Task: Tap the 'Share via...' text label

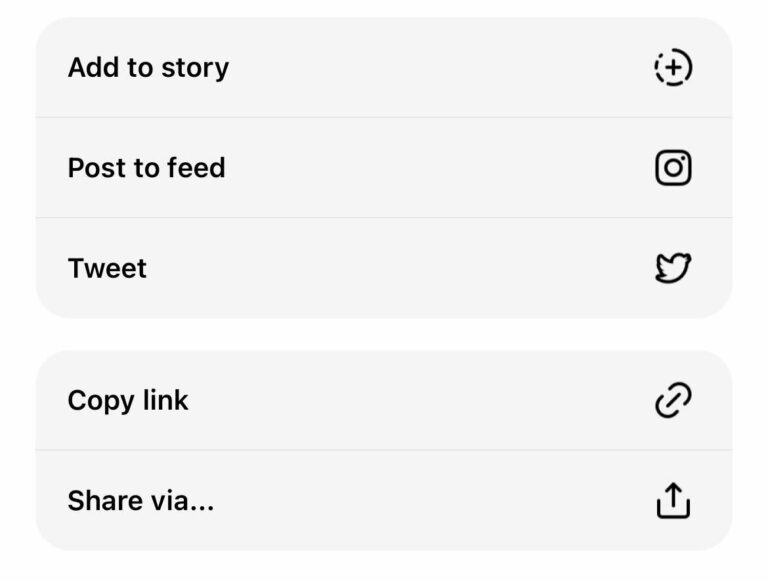Action: tap(141, 500)
